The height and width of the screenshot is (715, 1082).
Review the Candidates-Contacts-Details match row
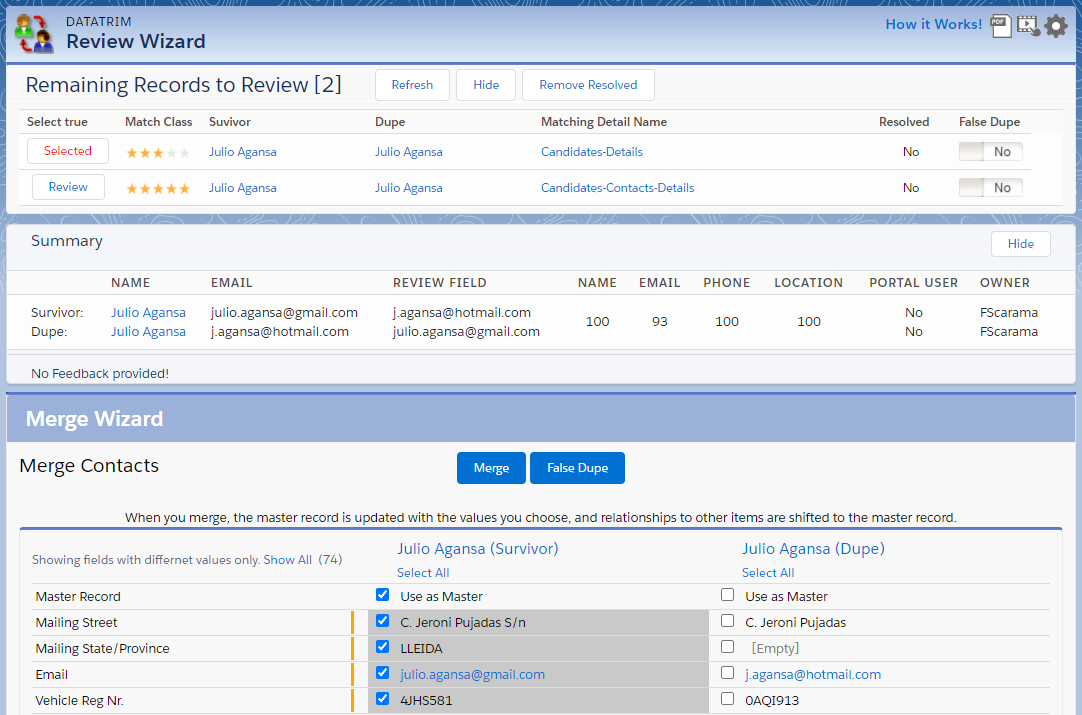pyautogui.click(x=68, y=187)
